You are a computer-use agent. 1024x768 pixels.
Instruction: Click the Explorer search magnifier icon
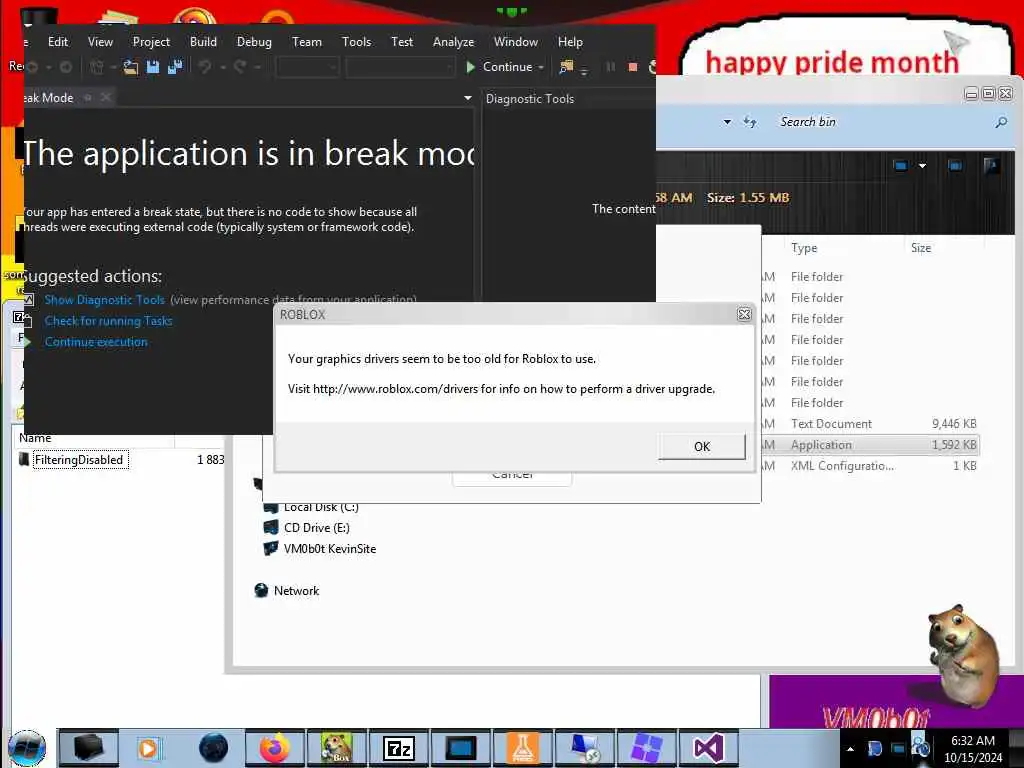click(x=1000, y=122)
